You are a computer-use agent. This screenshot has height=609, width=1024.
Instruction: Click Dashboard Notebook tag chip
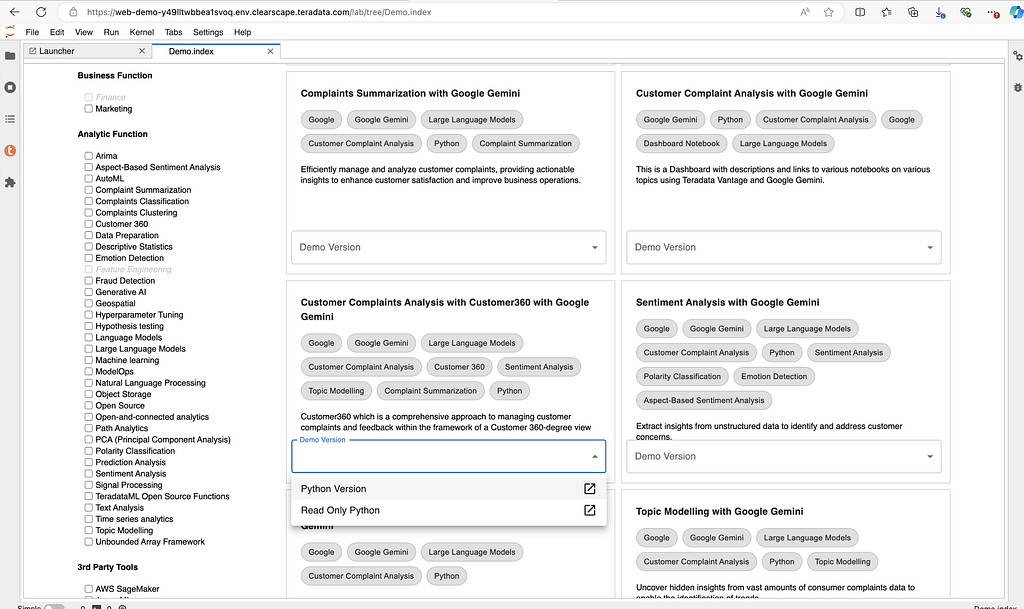681,144
